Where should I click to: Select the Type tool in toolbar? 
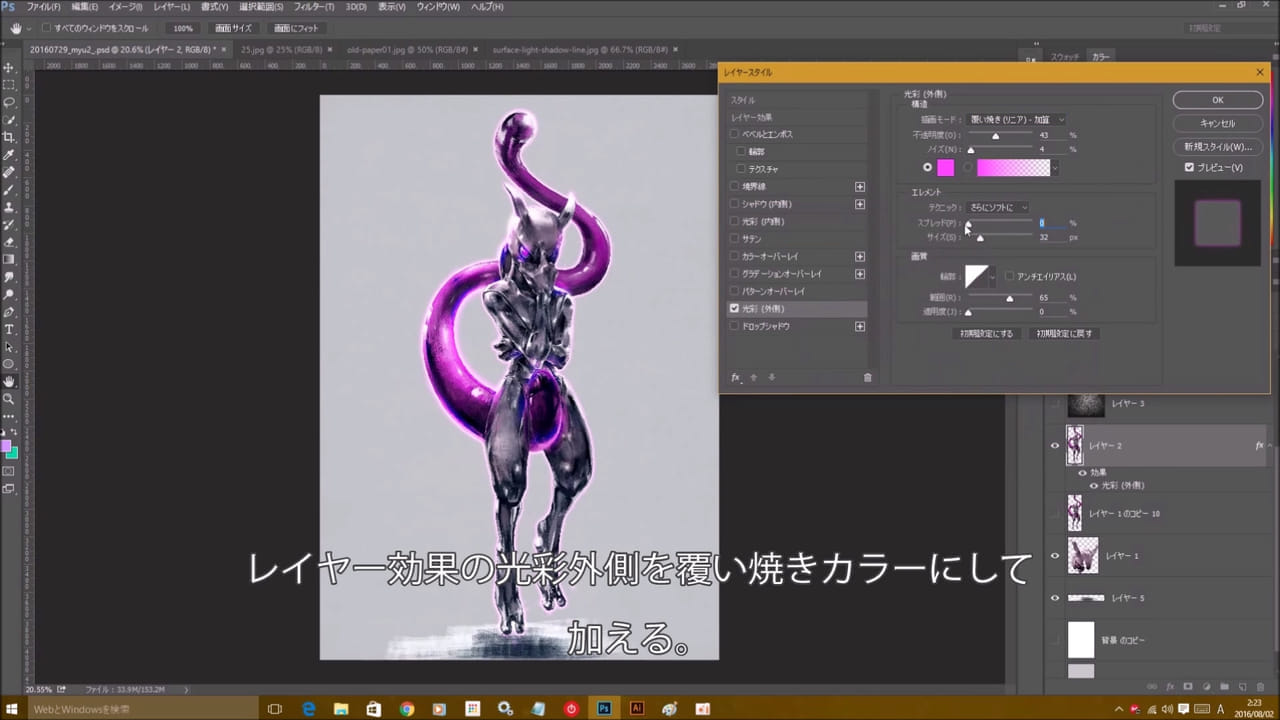pyautogui.click(x=9, y=329)
